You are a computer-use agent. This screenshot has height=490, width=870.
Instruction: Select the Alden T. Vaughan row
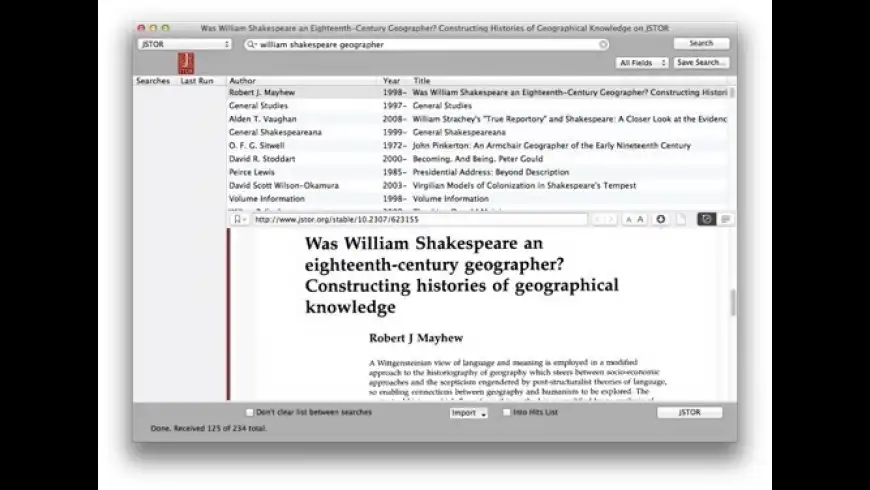click(x=478, y=119)
